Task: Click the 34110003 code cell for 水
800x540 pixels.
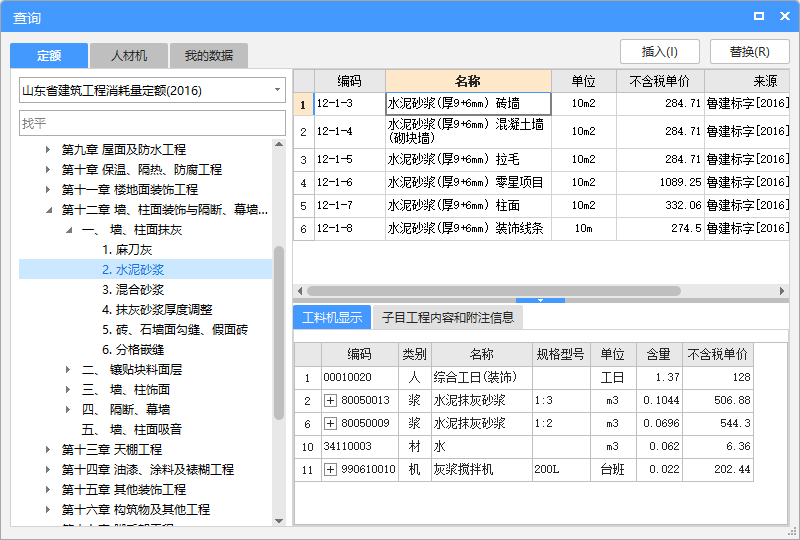Action: point(360,447)
